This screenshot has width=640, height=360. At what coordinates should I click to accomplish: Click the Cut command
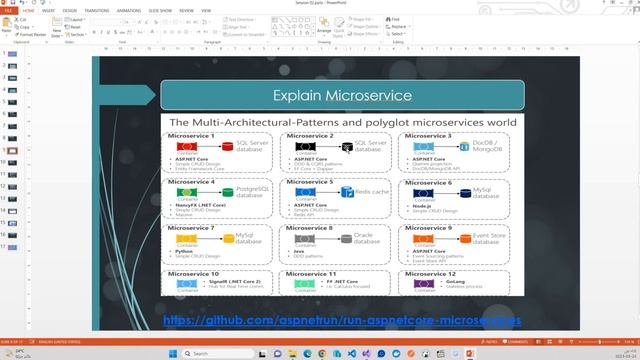tap(20, 20)
